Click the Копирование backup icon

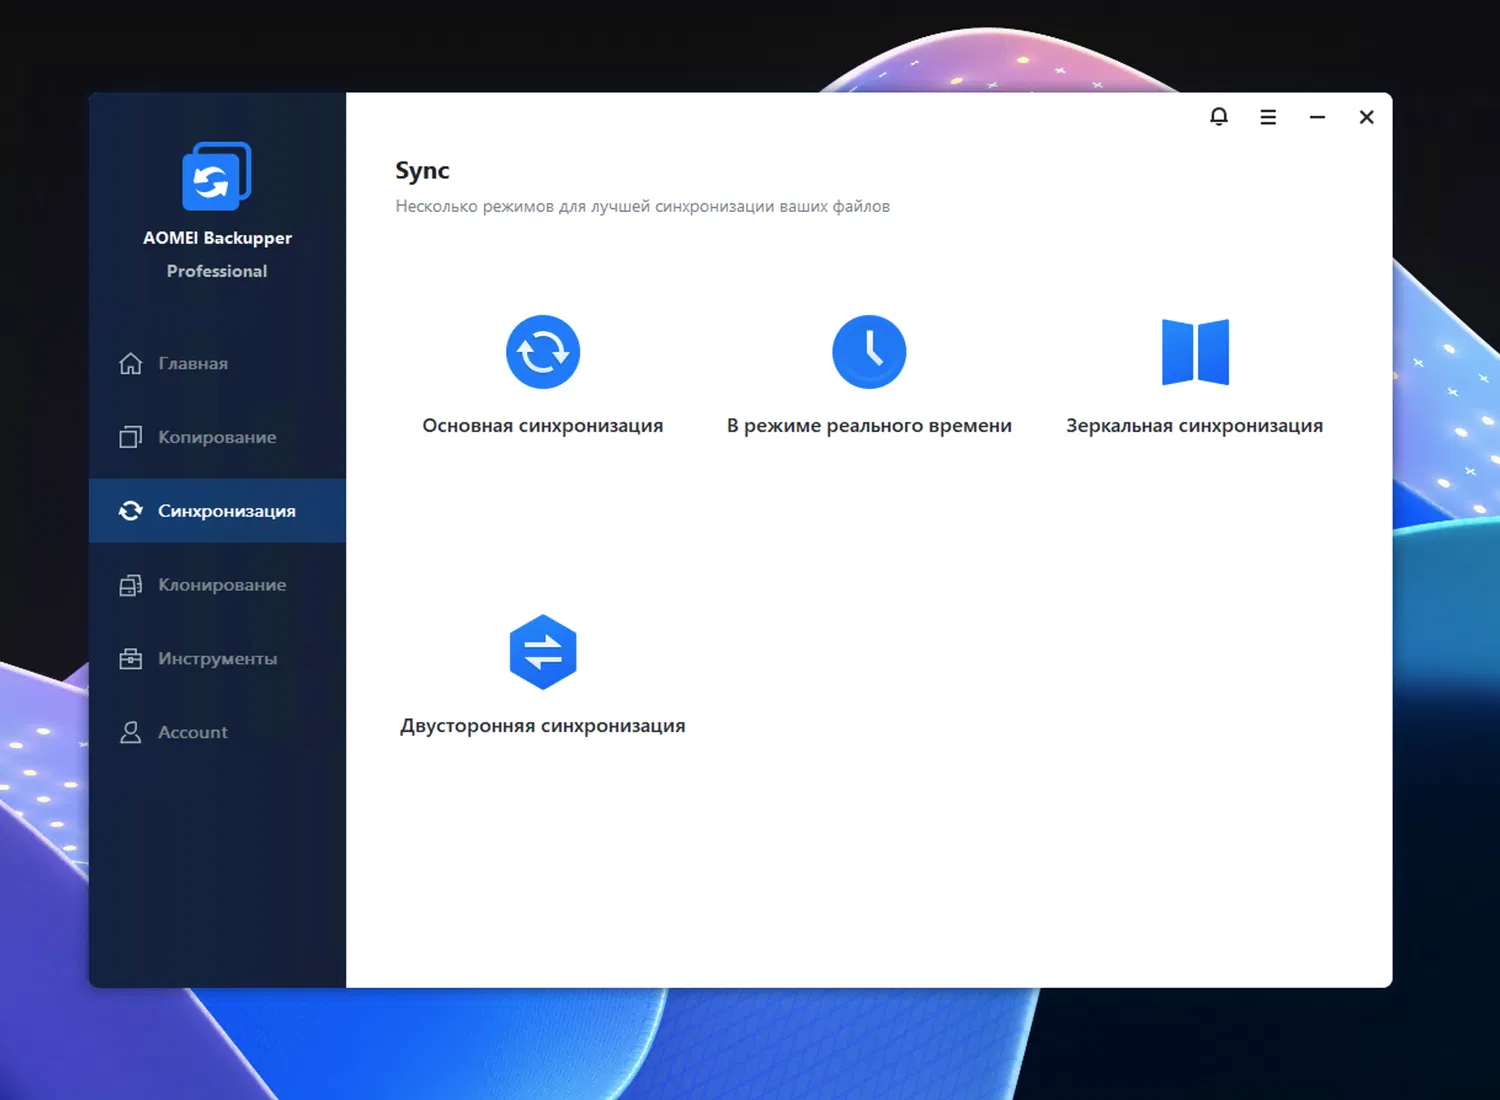(x=131, y=437)
